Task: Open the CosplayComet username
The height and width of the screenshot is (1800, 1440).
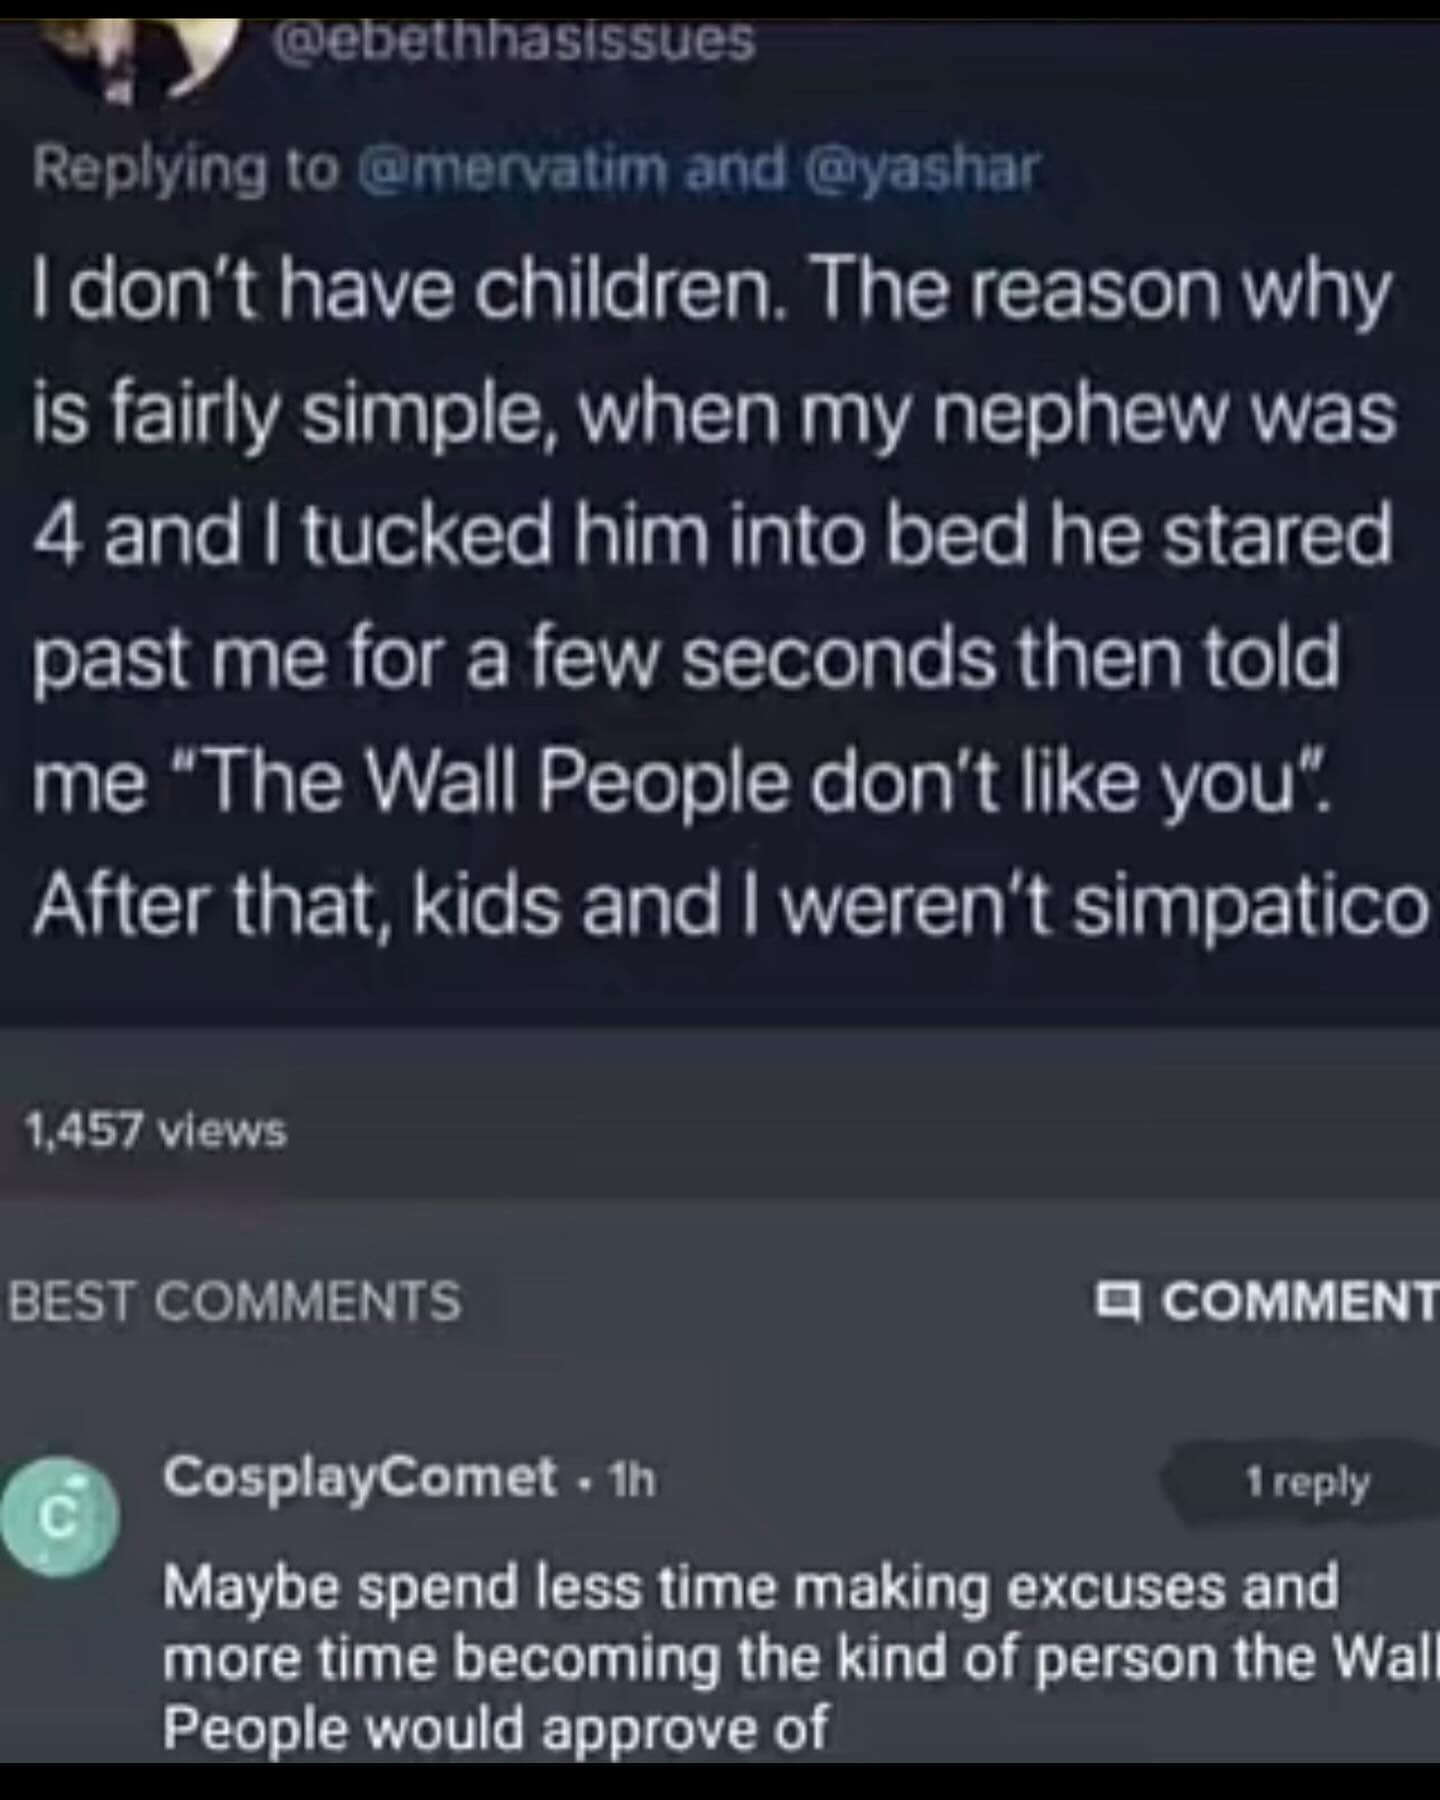Action: coord(360,1477)
